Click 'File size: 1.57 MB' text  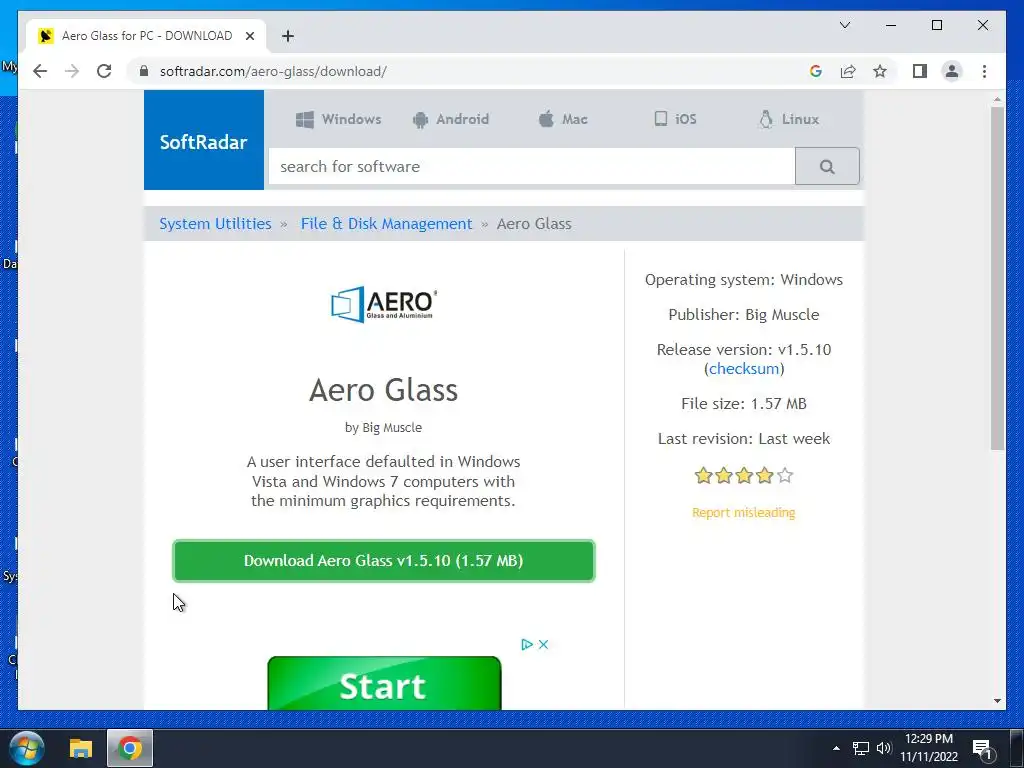coord(744,404)
